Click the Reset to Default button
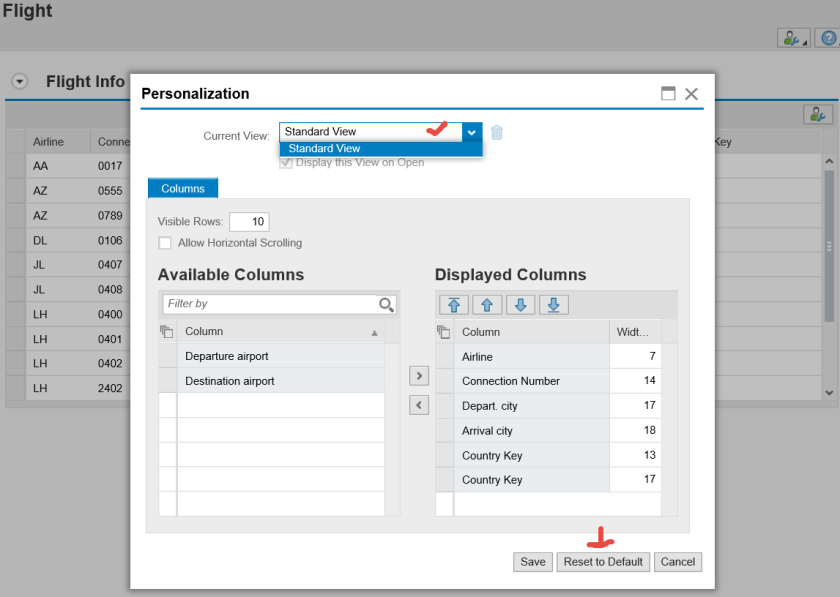The image size is (840, 597). tap(603, 562)
